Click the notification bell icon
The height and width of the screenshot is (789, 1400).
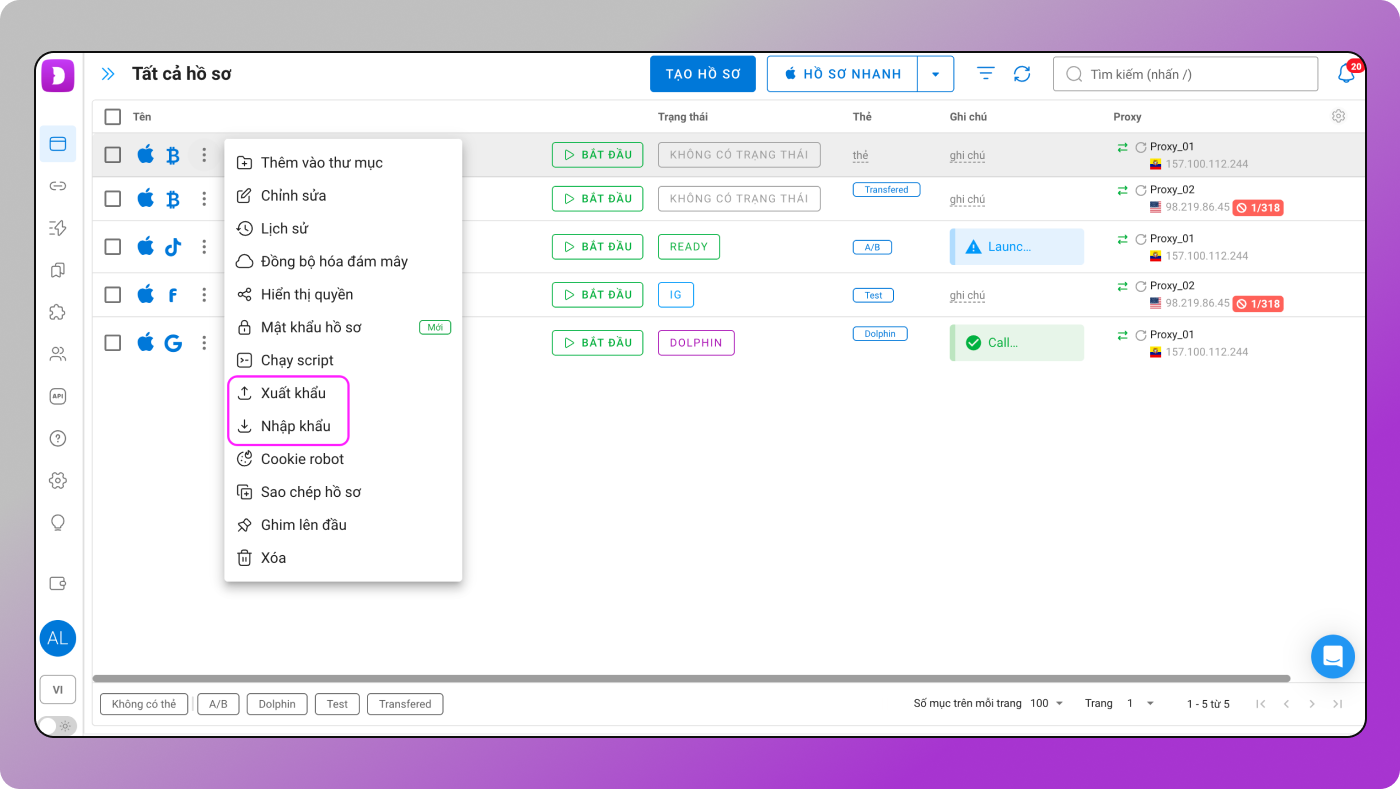coord(1346,74)
